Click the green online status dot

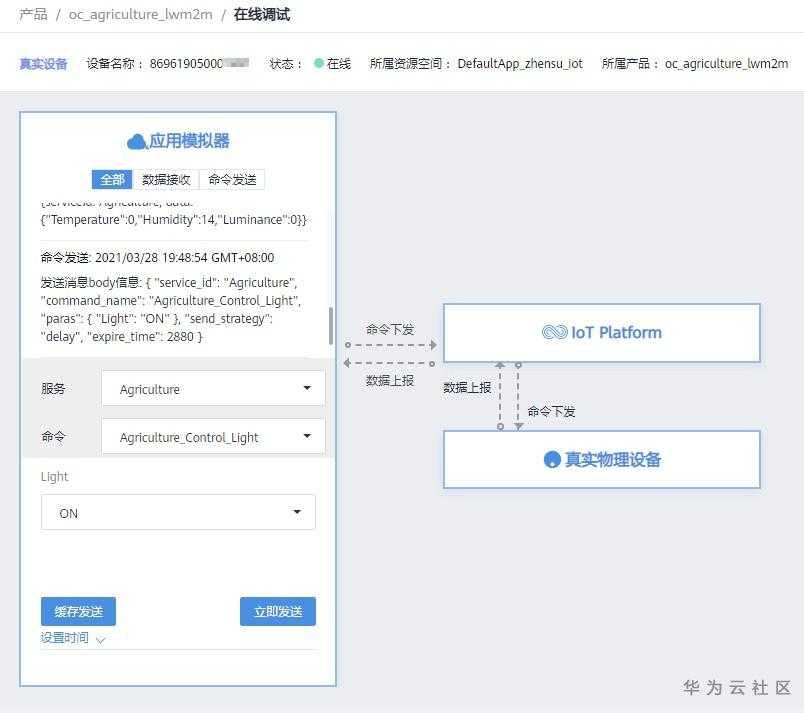click(318, 63)
